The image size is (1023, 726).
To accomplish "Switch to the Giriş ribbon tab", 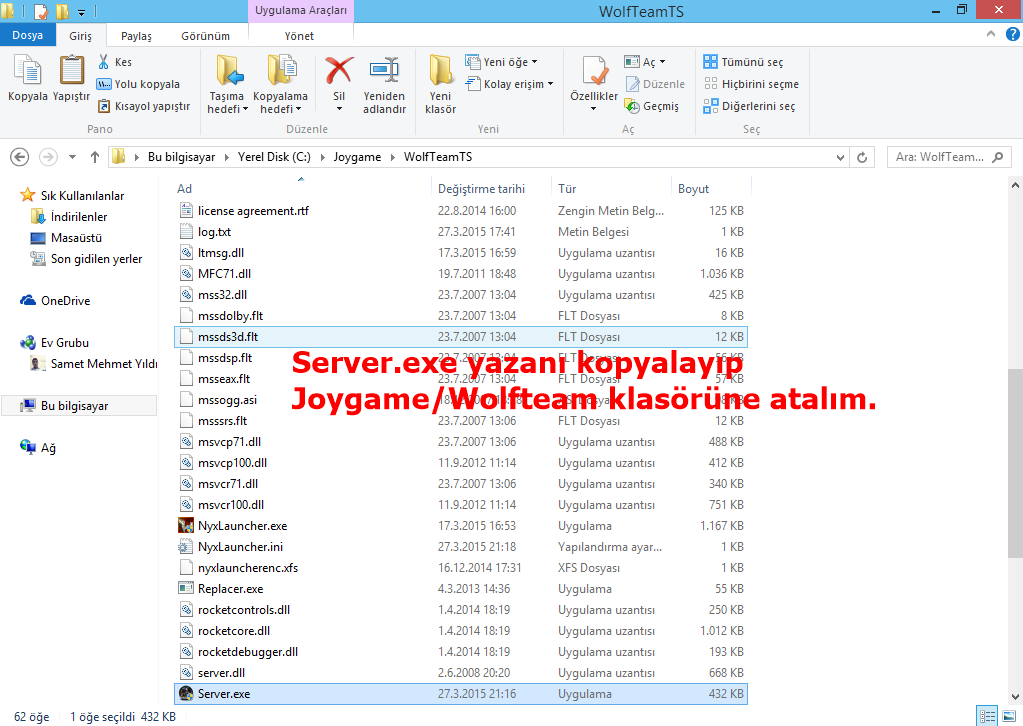I will (x=80, y=36).
